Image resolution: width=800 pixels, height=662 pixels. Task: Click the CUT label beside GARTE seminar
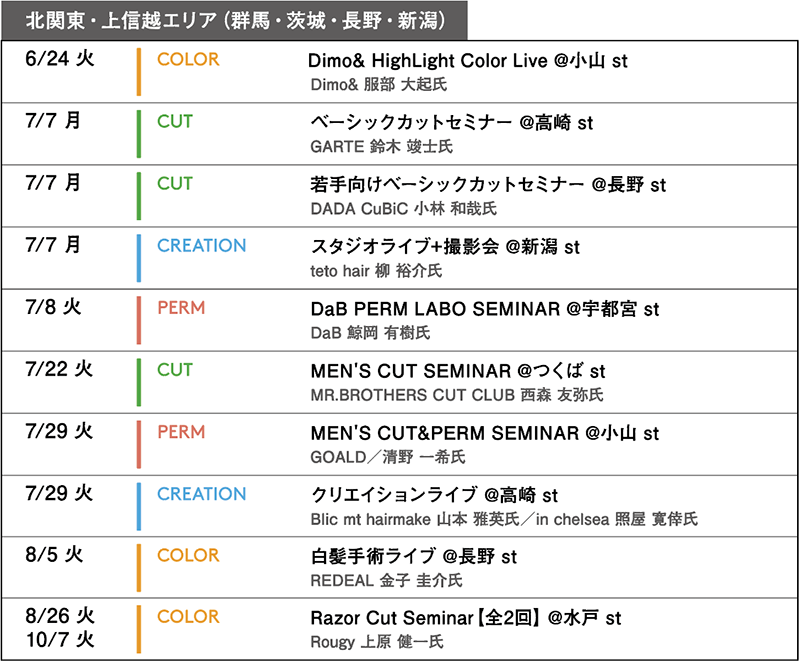174,121
